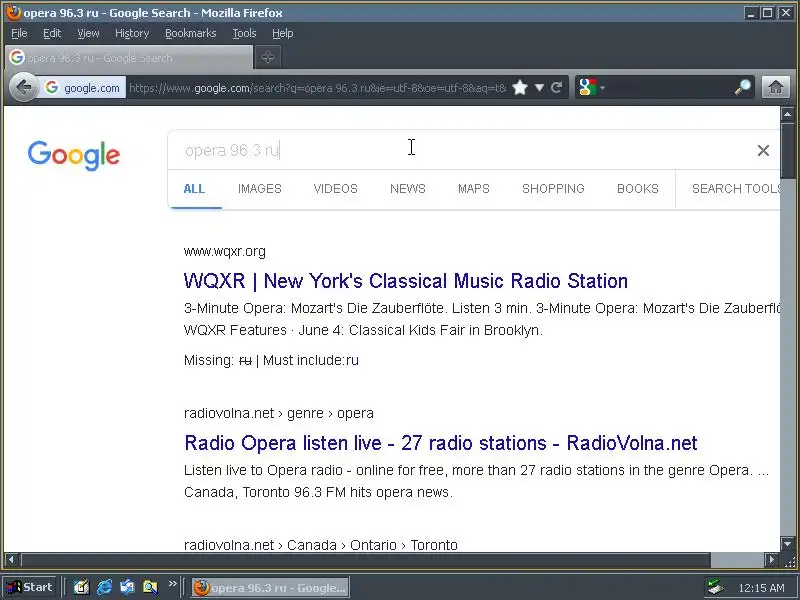Open Search Tools options
The height and width of the screenshot is (600, 800).
[736, 189]
